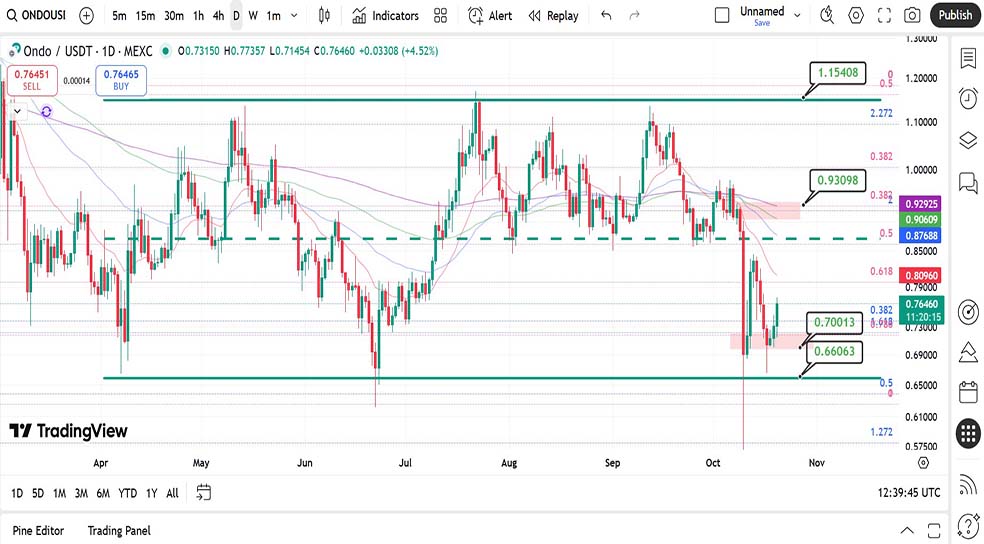Image resolution: width=984 pixels, height=544 pixels.
Task: Enter fullscreen mode
Action: point(884,15)
